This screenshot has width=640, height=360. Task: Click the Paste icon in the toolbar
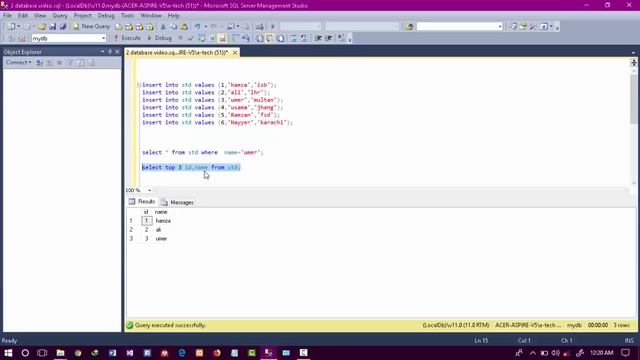pyautogui.click(x=184, y=27)
